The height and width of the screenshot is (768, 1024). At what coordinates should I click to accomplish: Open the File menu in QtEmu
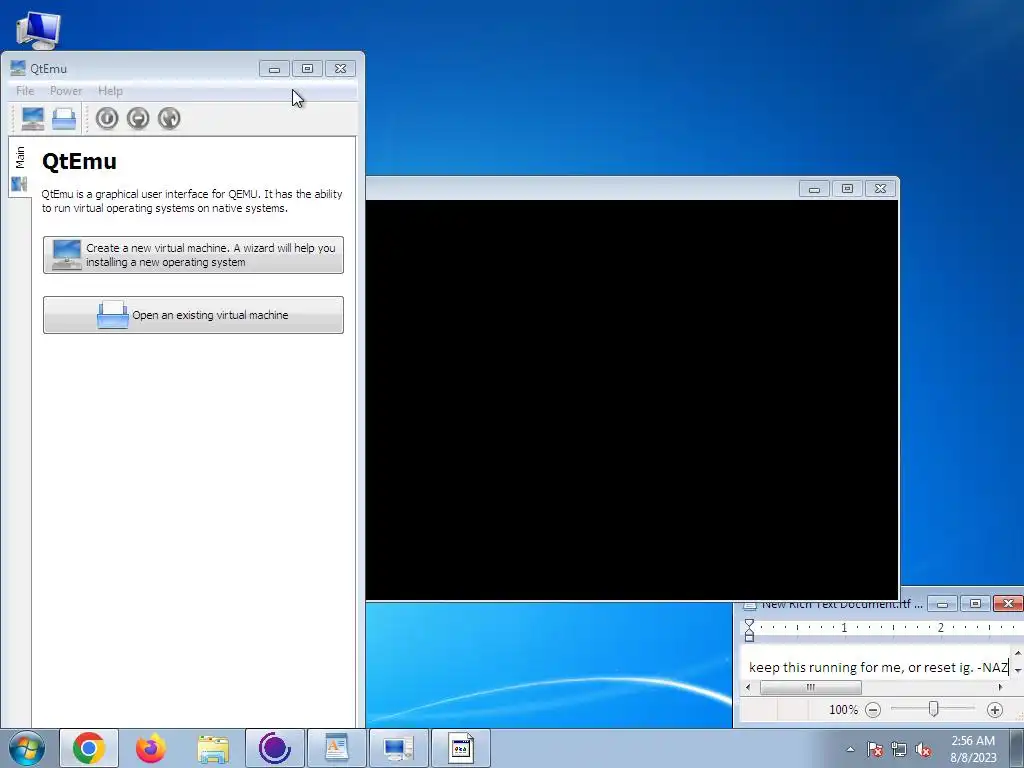25,91
